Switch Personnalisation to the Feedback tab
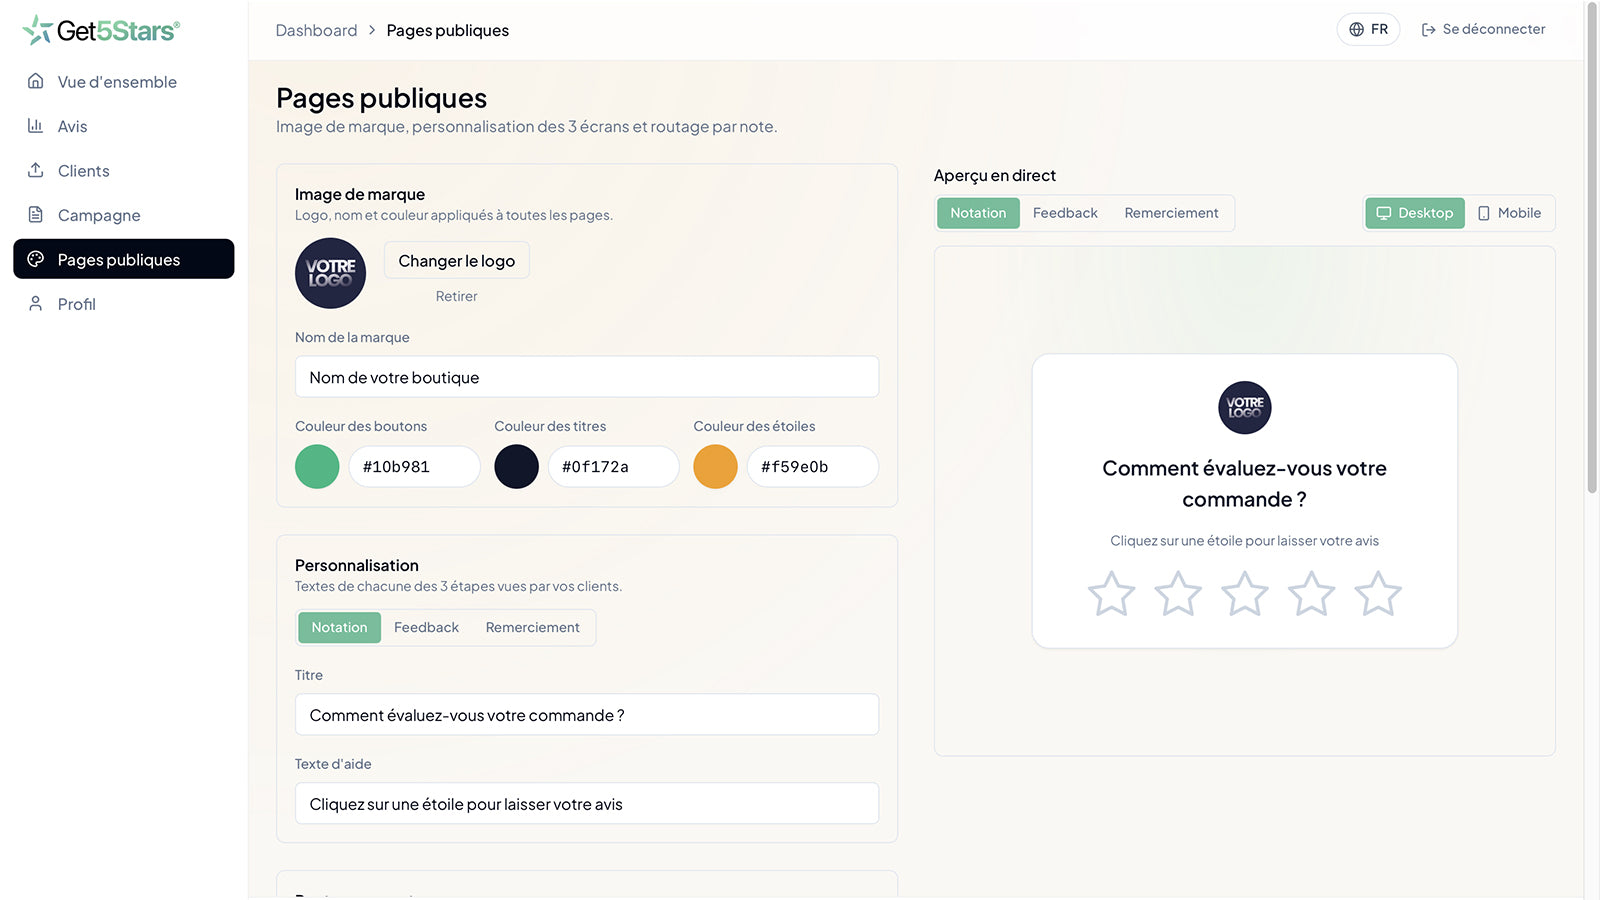1600x900 pixels. (426, 627)
